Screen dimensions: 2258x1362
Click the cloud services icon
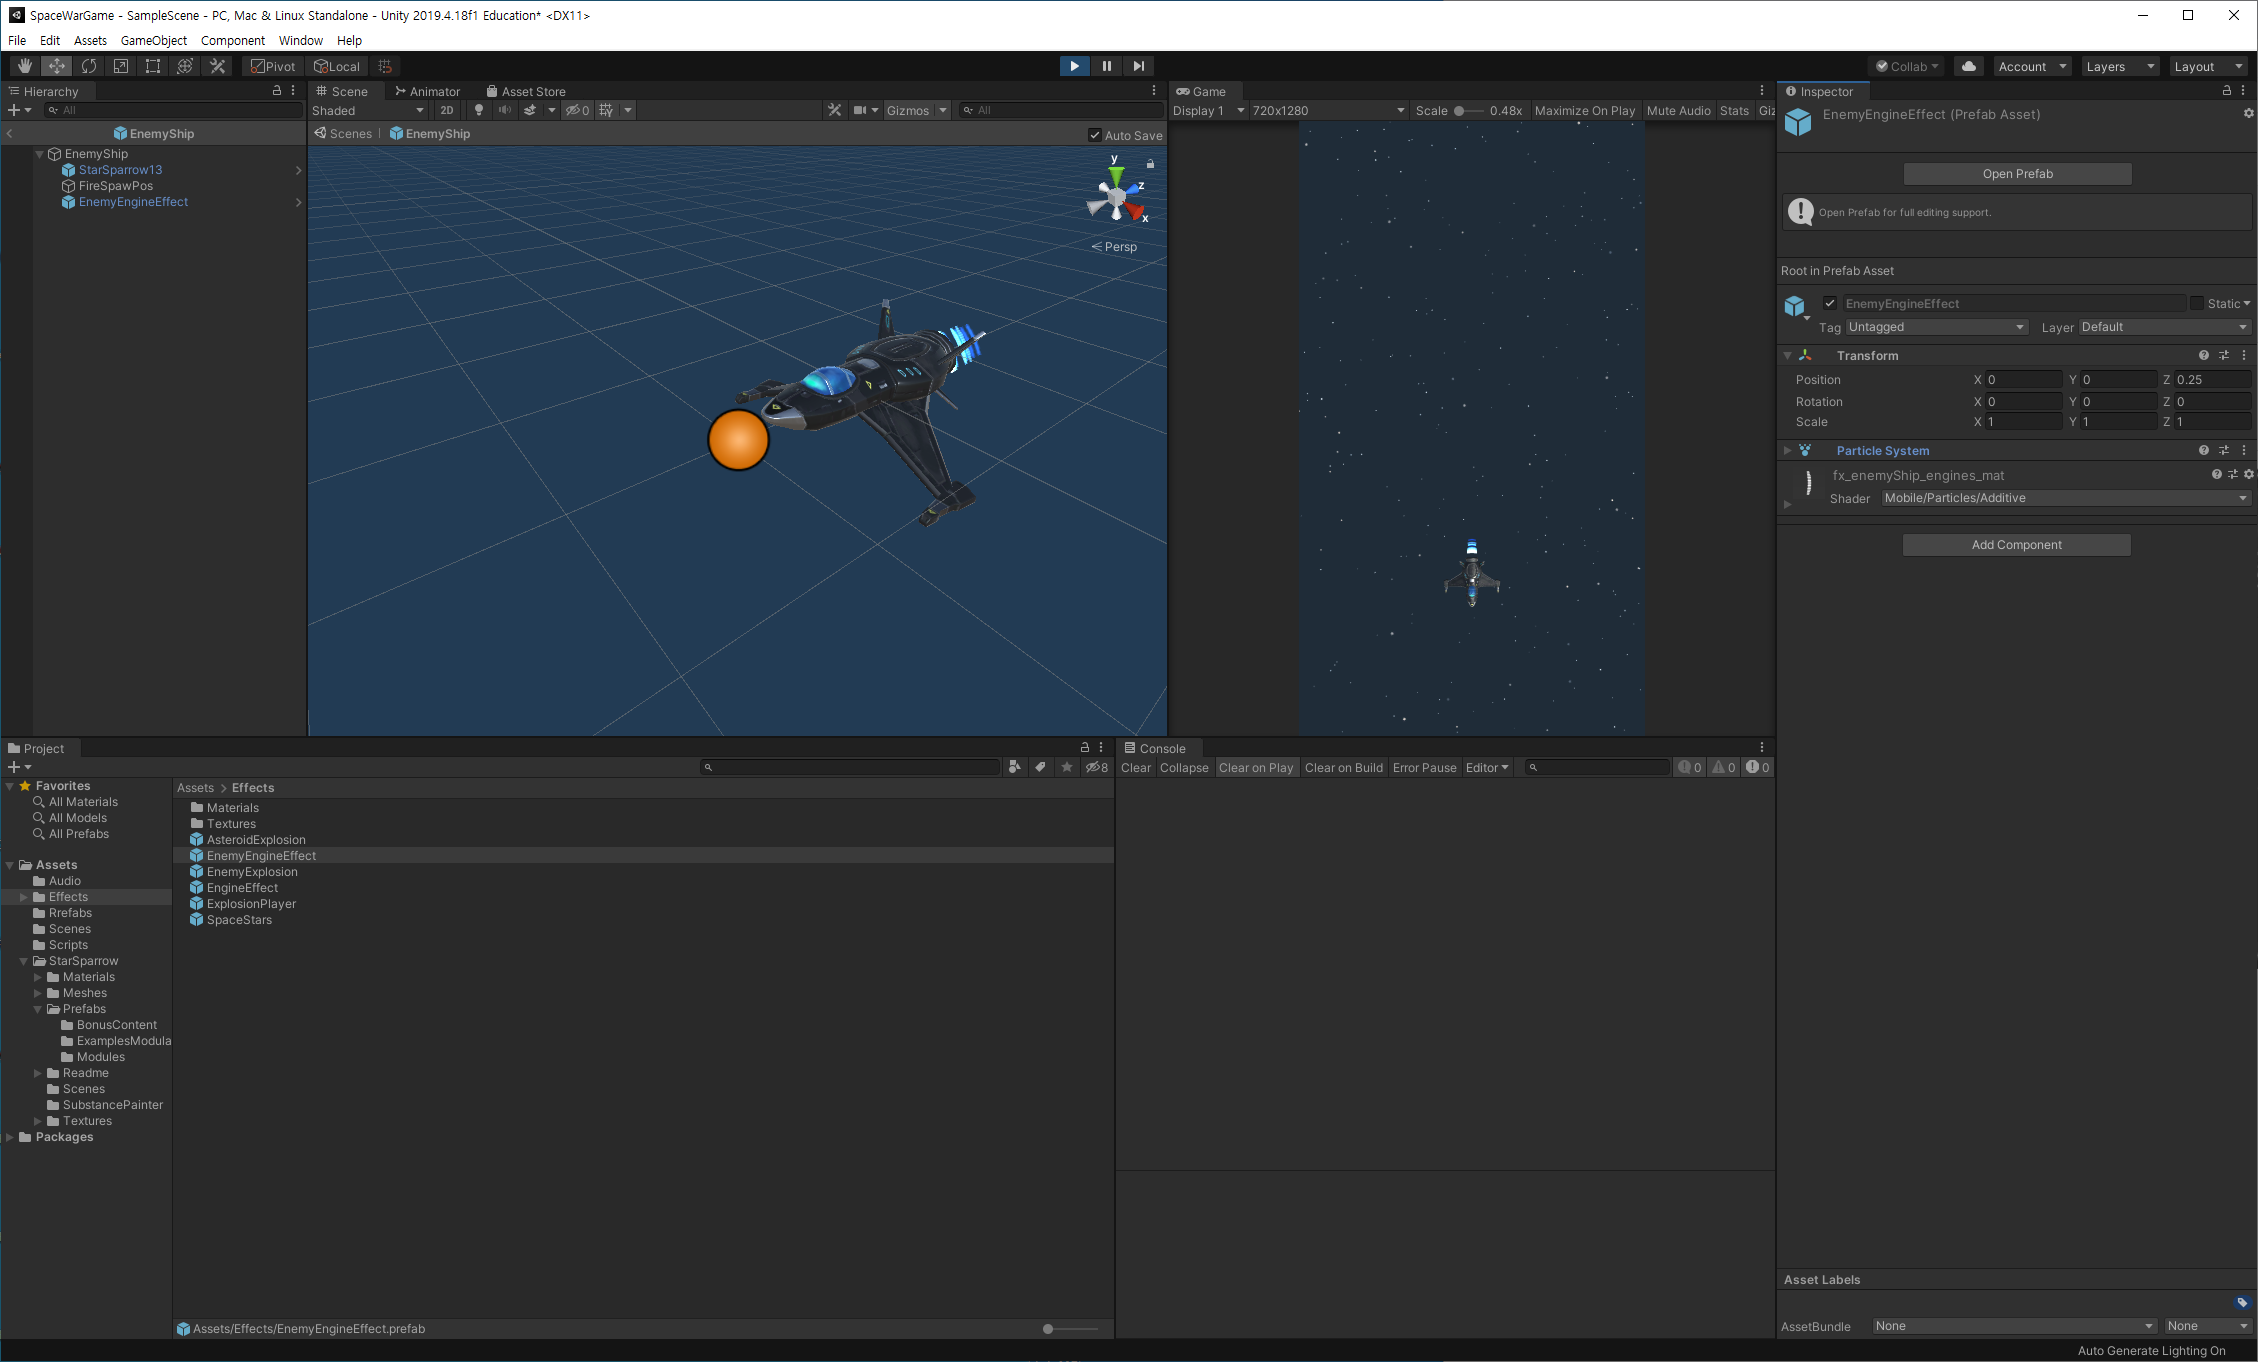[x=1968, y=66]
